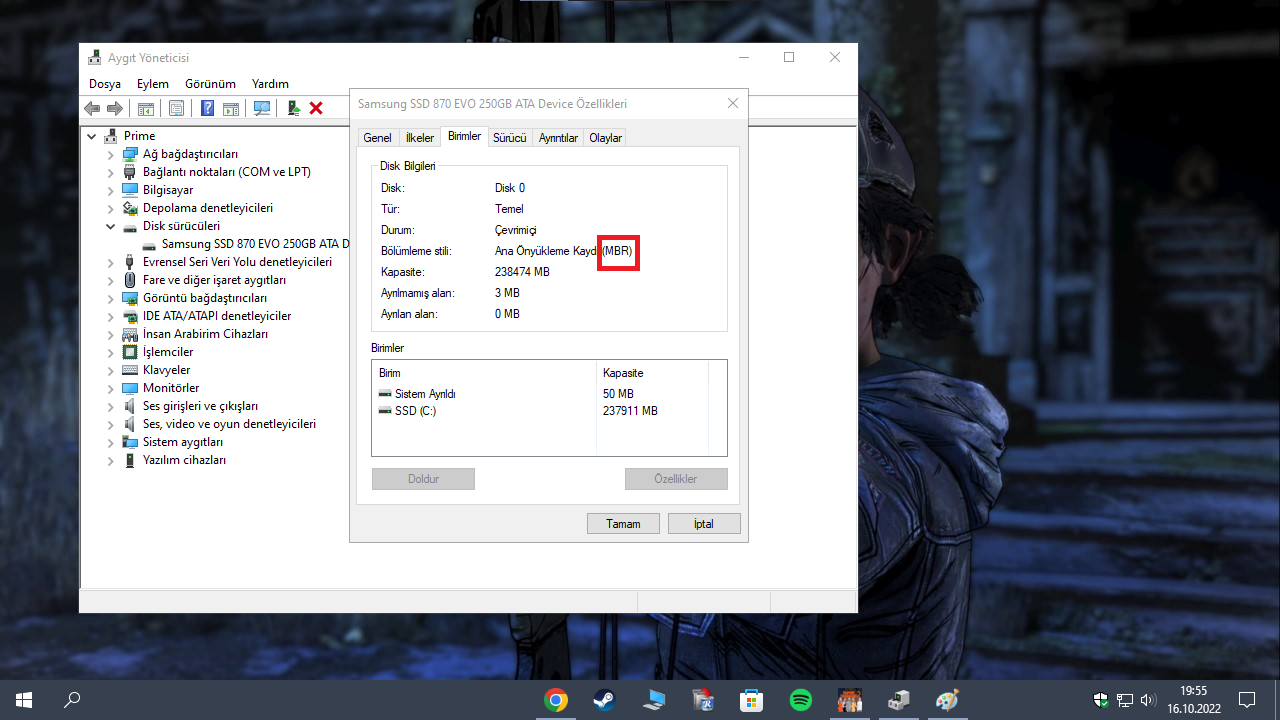1280x720 pixels.
Task: Select the Yazılım cihazları tree item
Action: (184, 460)
